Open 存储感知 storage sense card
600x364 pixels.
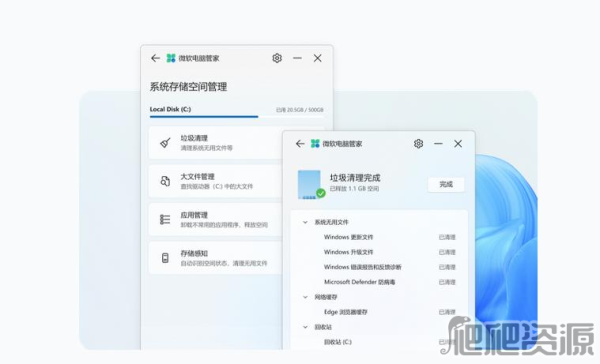tap(215, 258)
